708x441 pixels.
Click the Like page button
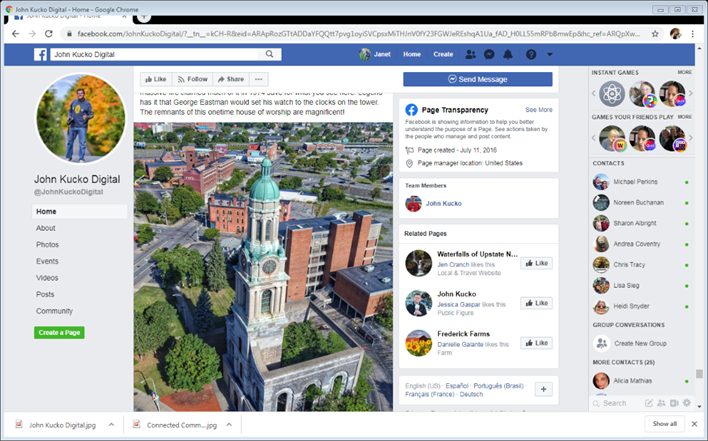tap(156, 79)
